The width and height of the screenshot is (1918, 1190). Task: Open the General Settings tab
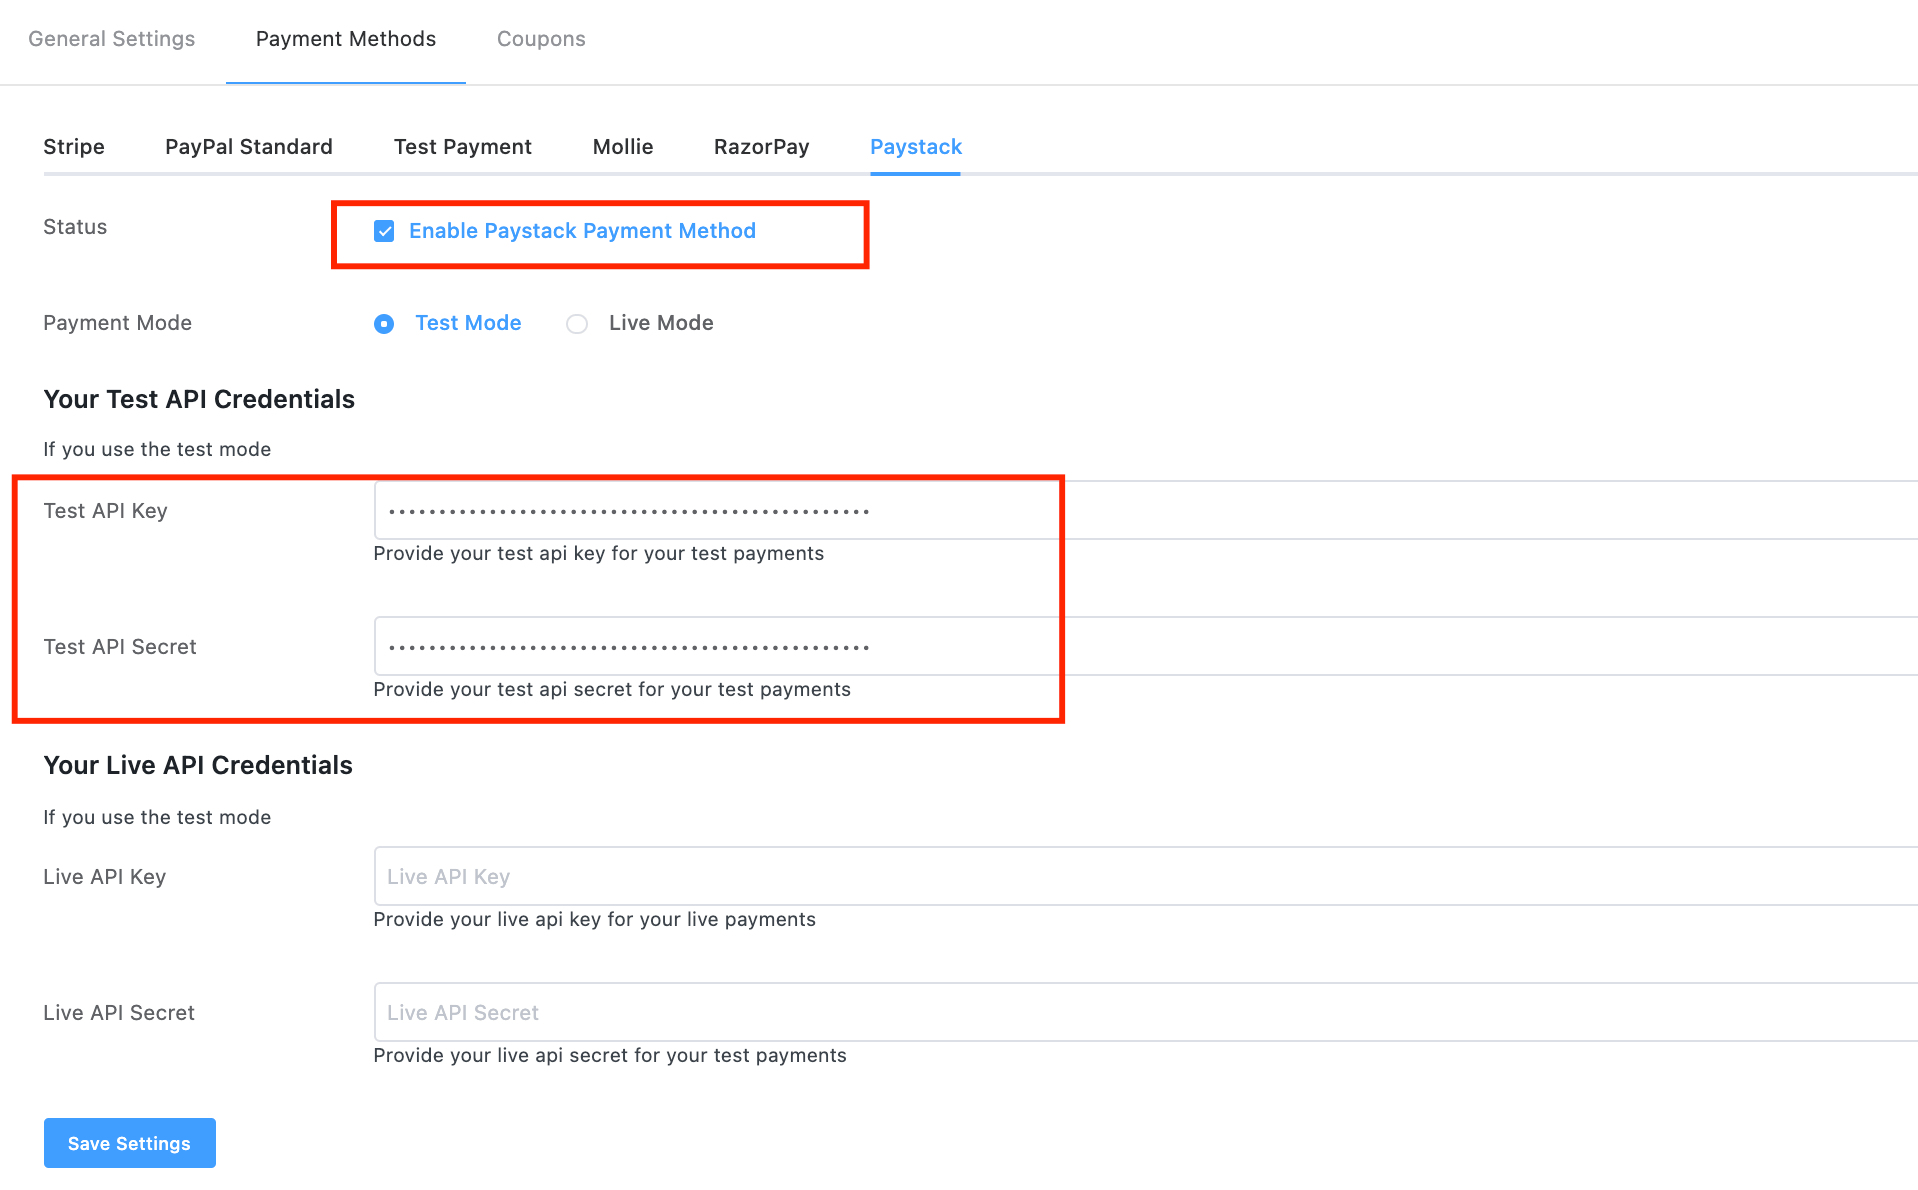111,39
